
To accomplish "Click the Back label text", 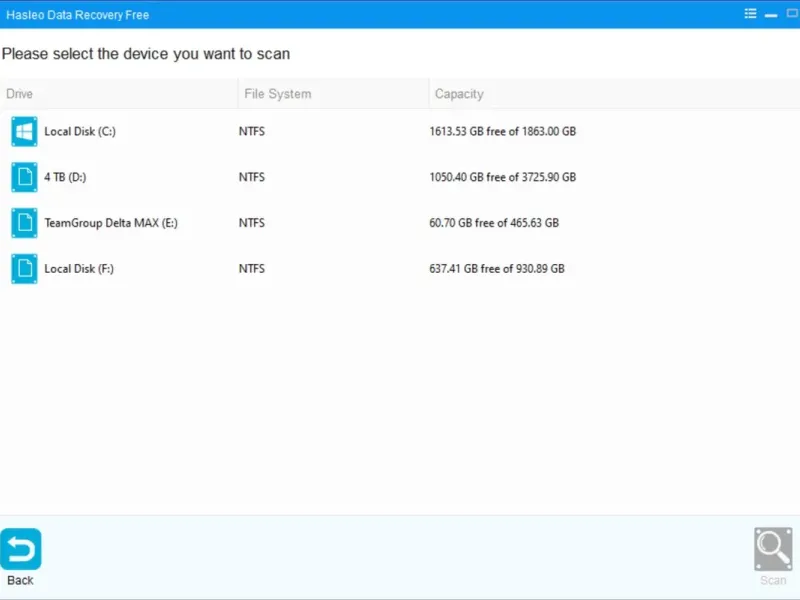I will click(20, 581).
